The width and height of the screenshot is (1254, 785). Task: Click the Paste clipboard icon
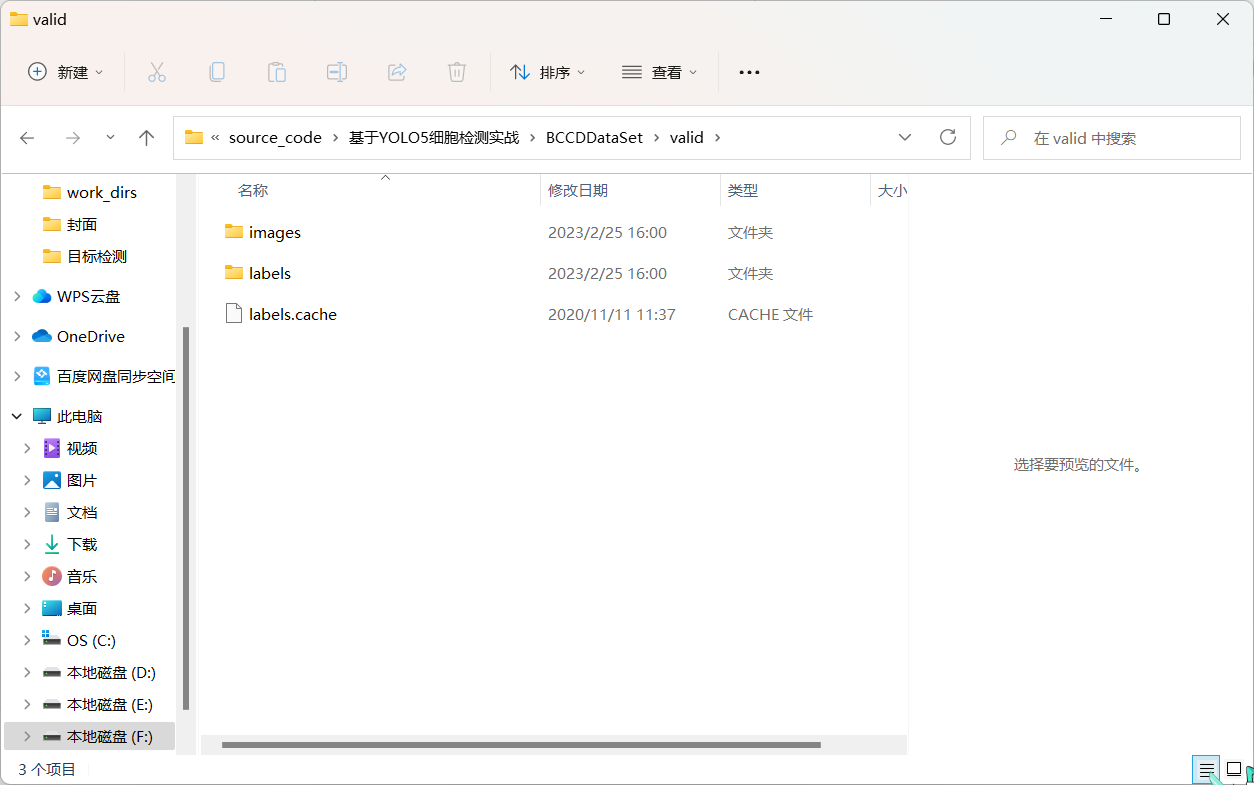pos(276,72)
